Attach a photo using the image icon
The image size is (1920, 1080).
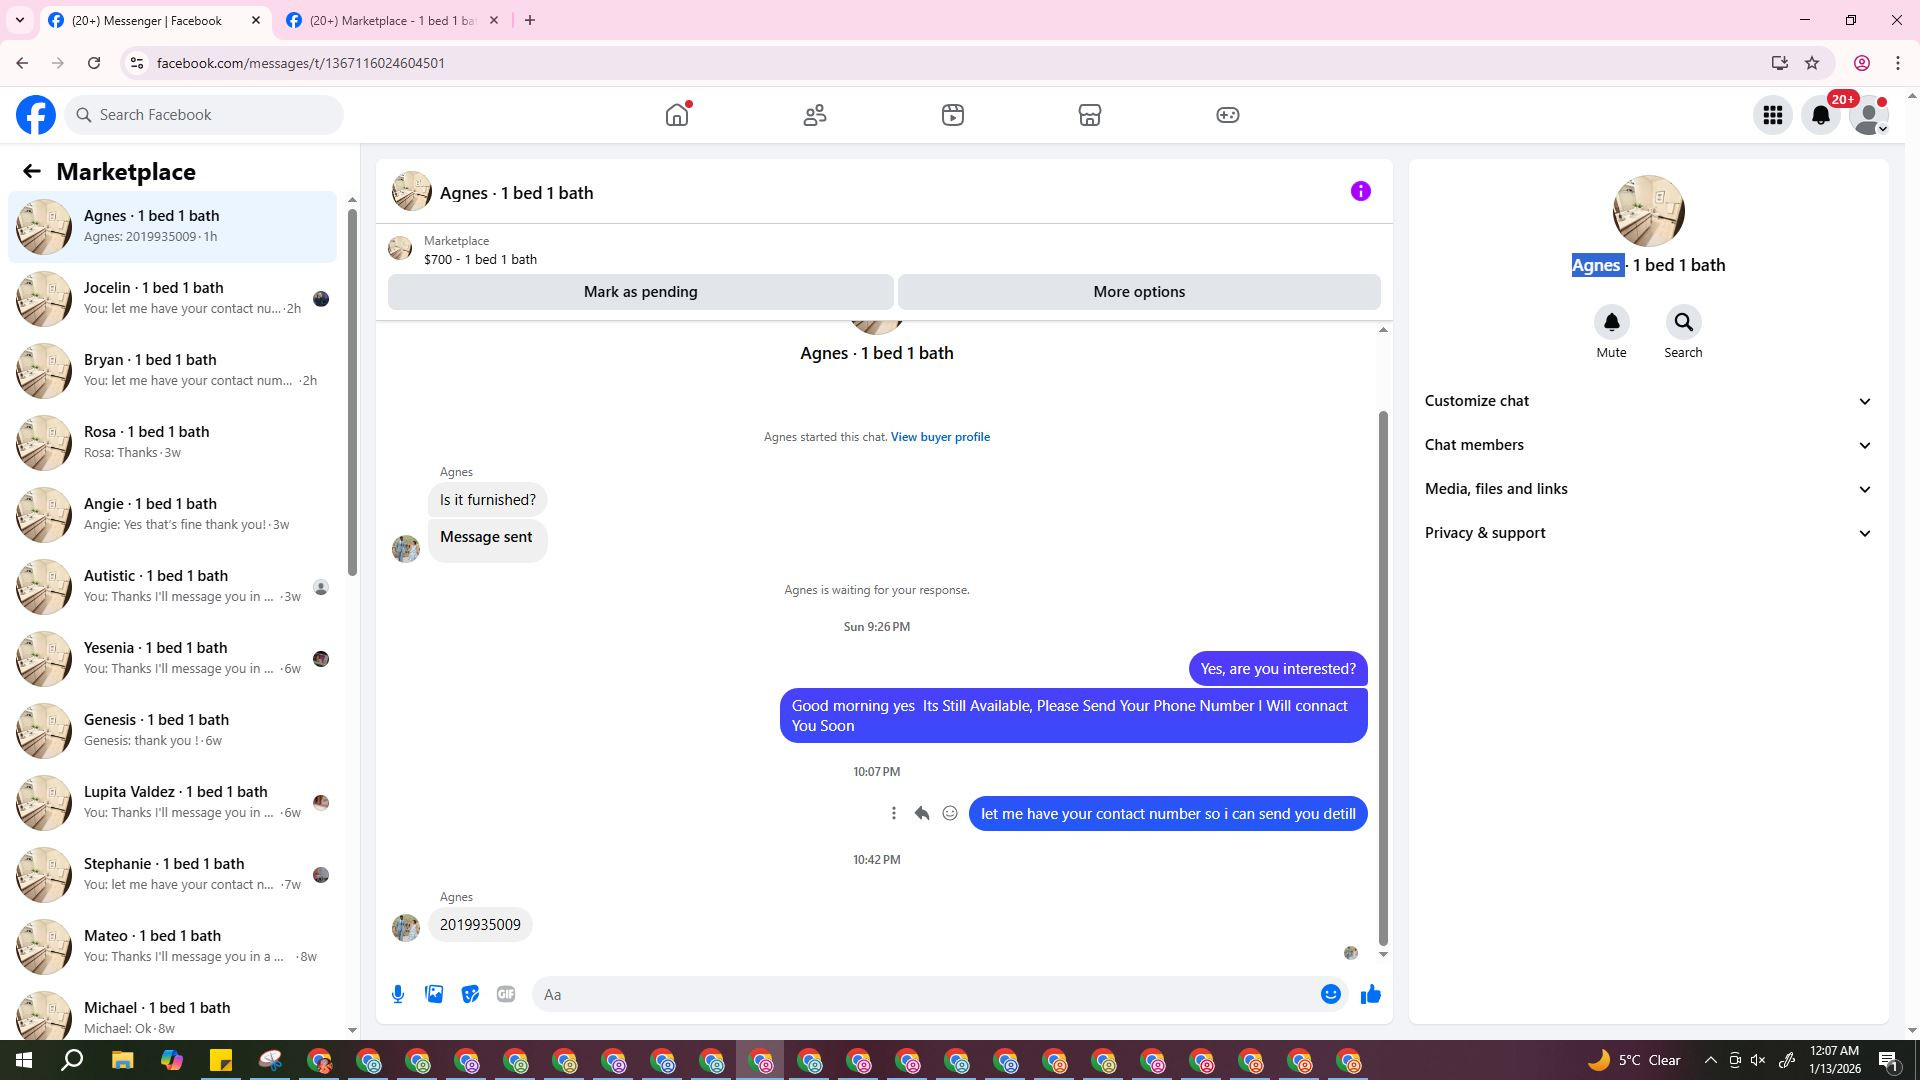(434, 994)
